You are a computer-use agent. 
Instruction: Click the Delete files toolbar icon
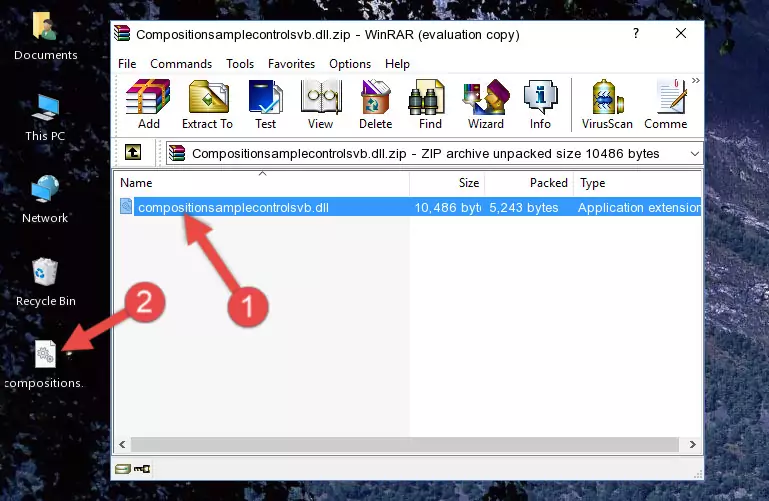[376, 104]
